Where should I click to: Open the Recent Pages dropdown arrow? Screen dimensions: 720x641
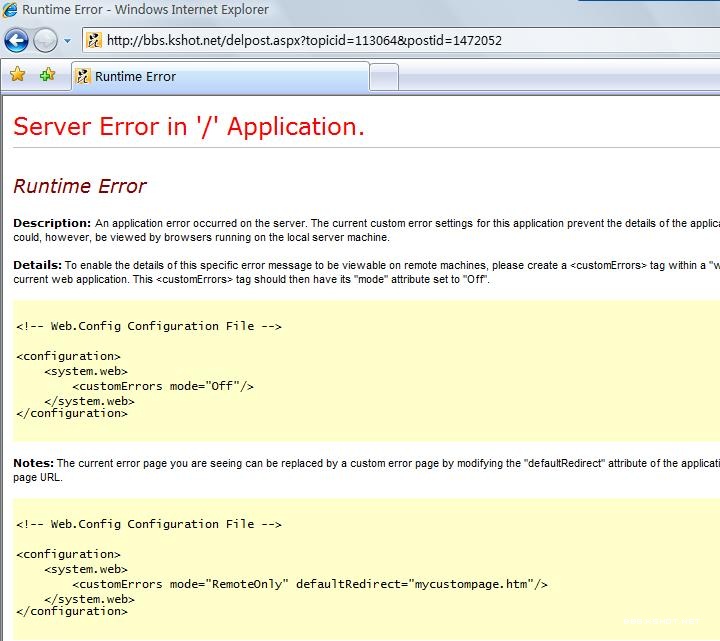(x=67, y=41)
